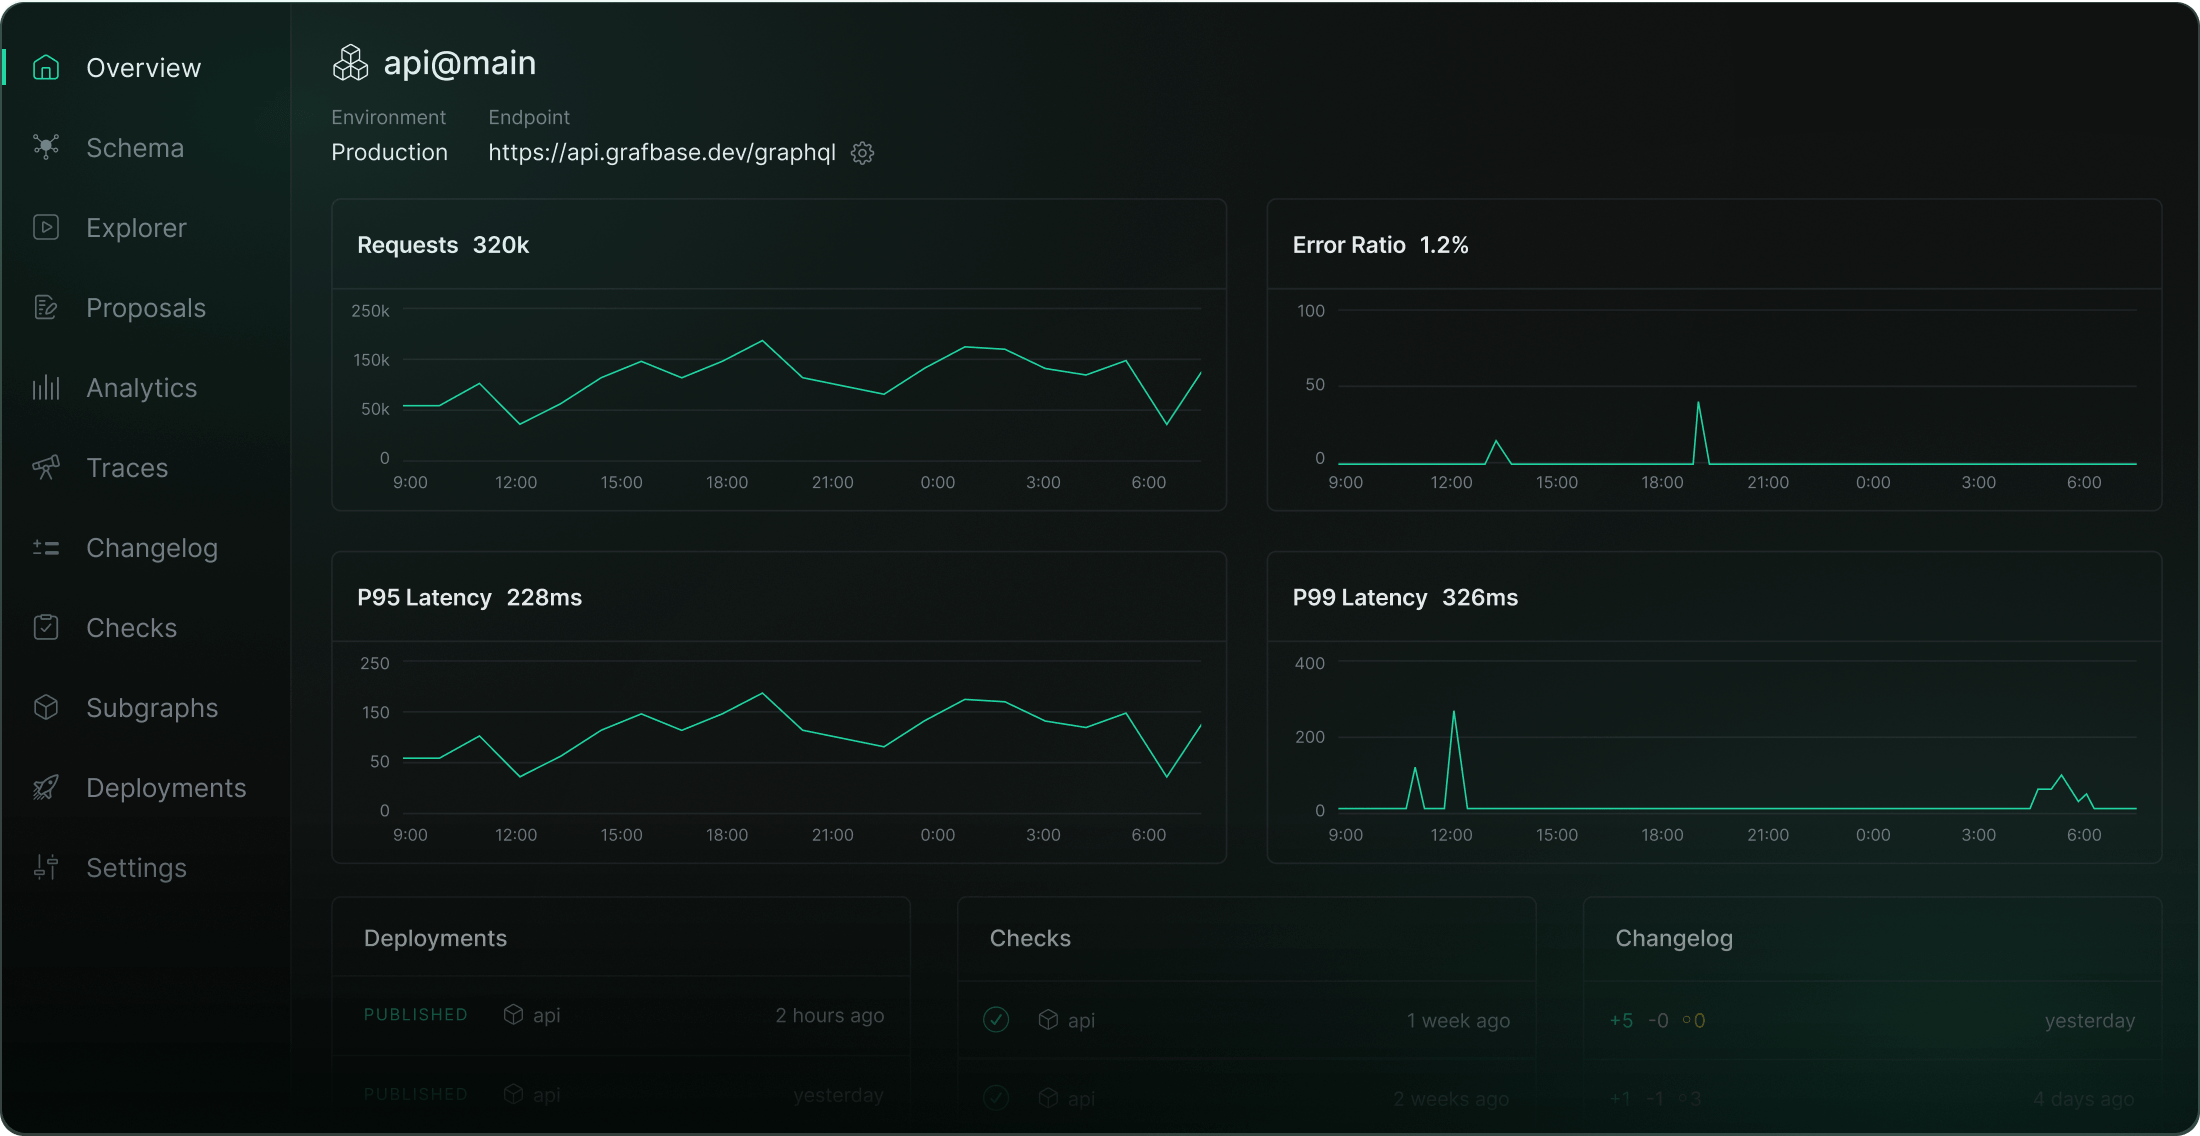Click the Traces telescope icon
This screenshot has width=2200, height=1136.
click(x=46, y=468)
